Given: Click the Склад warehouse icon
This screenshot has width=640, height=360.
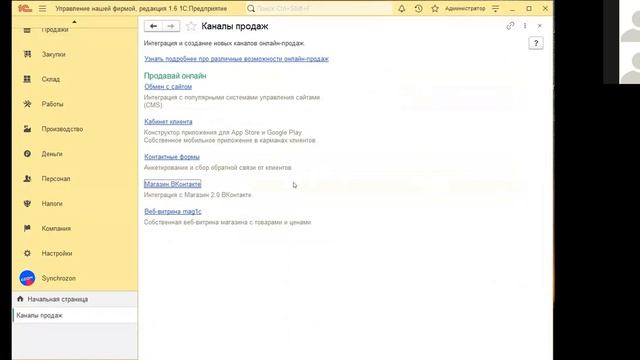Looking at the screenshot, I should point(27,79).
